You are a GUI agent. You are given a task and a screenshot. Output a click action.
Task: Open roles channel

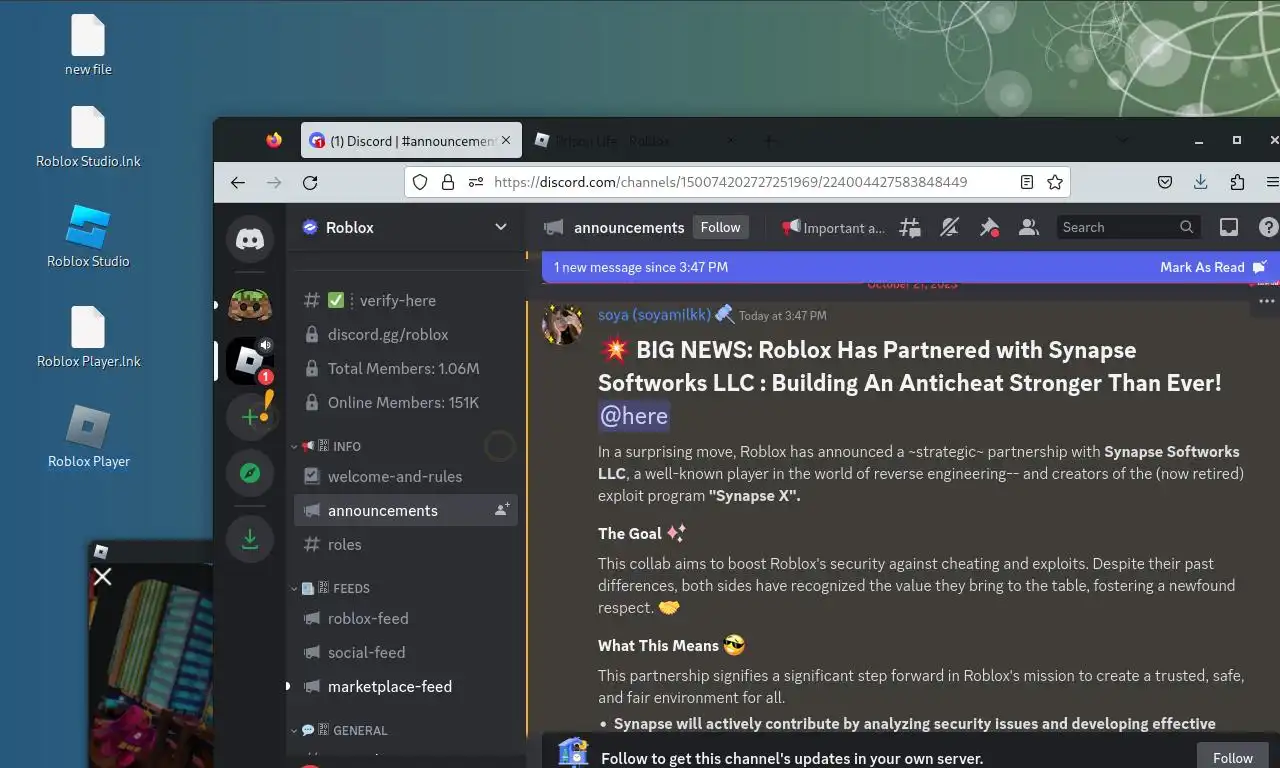(406, 544)
